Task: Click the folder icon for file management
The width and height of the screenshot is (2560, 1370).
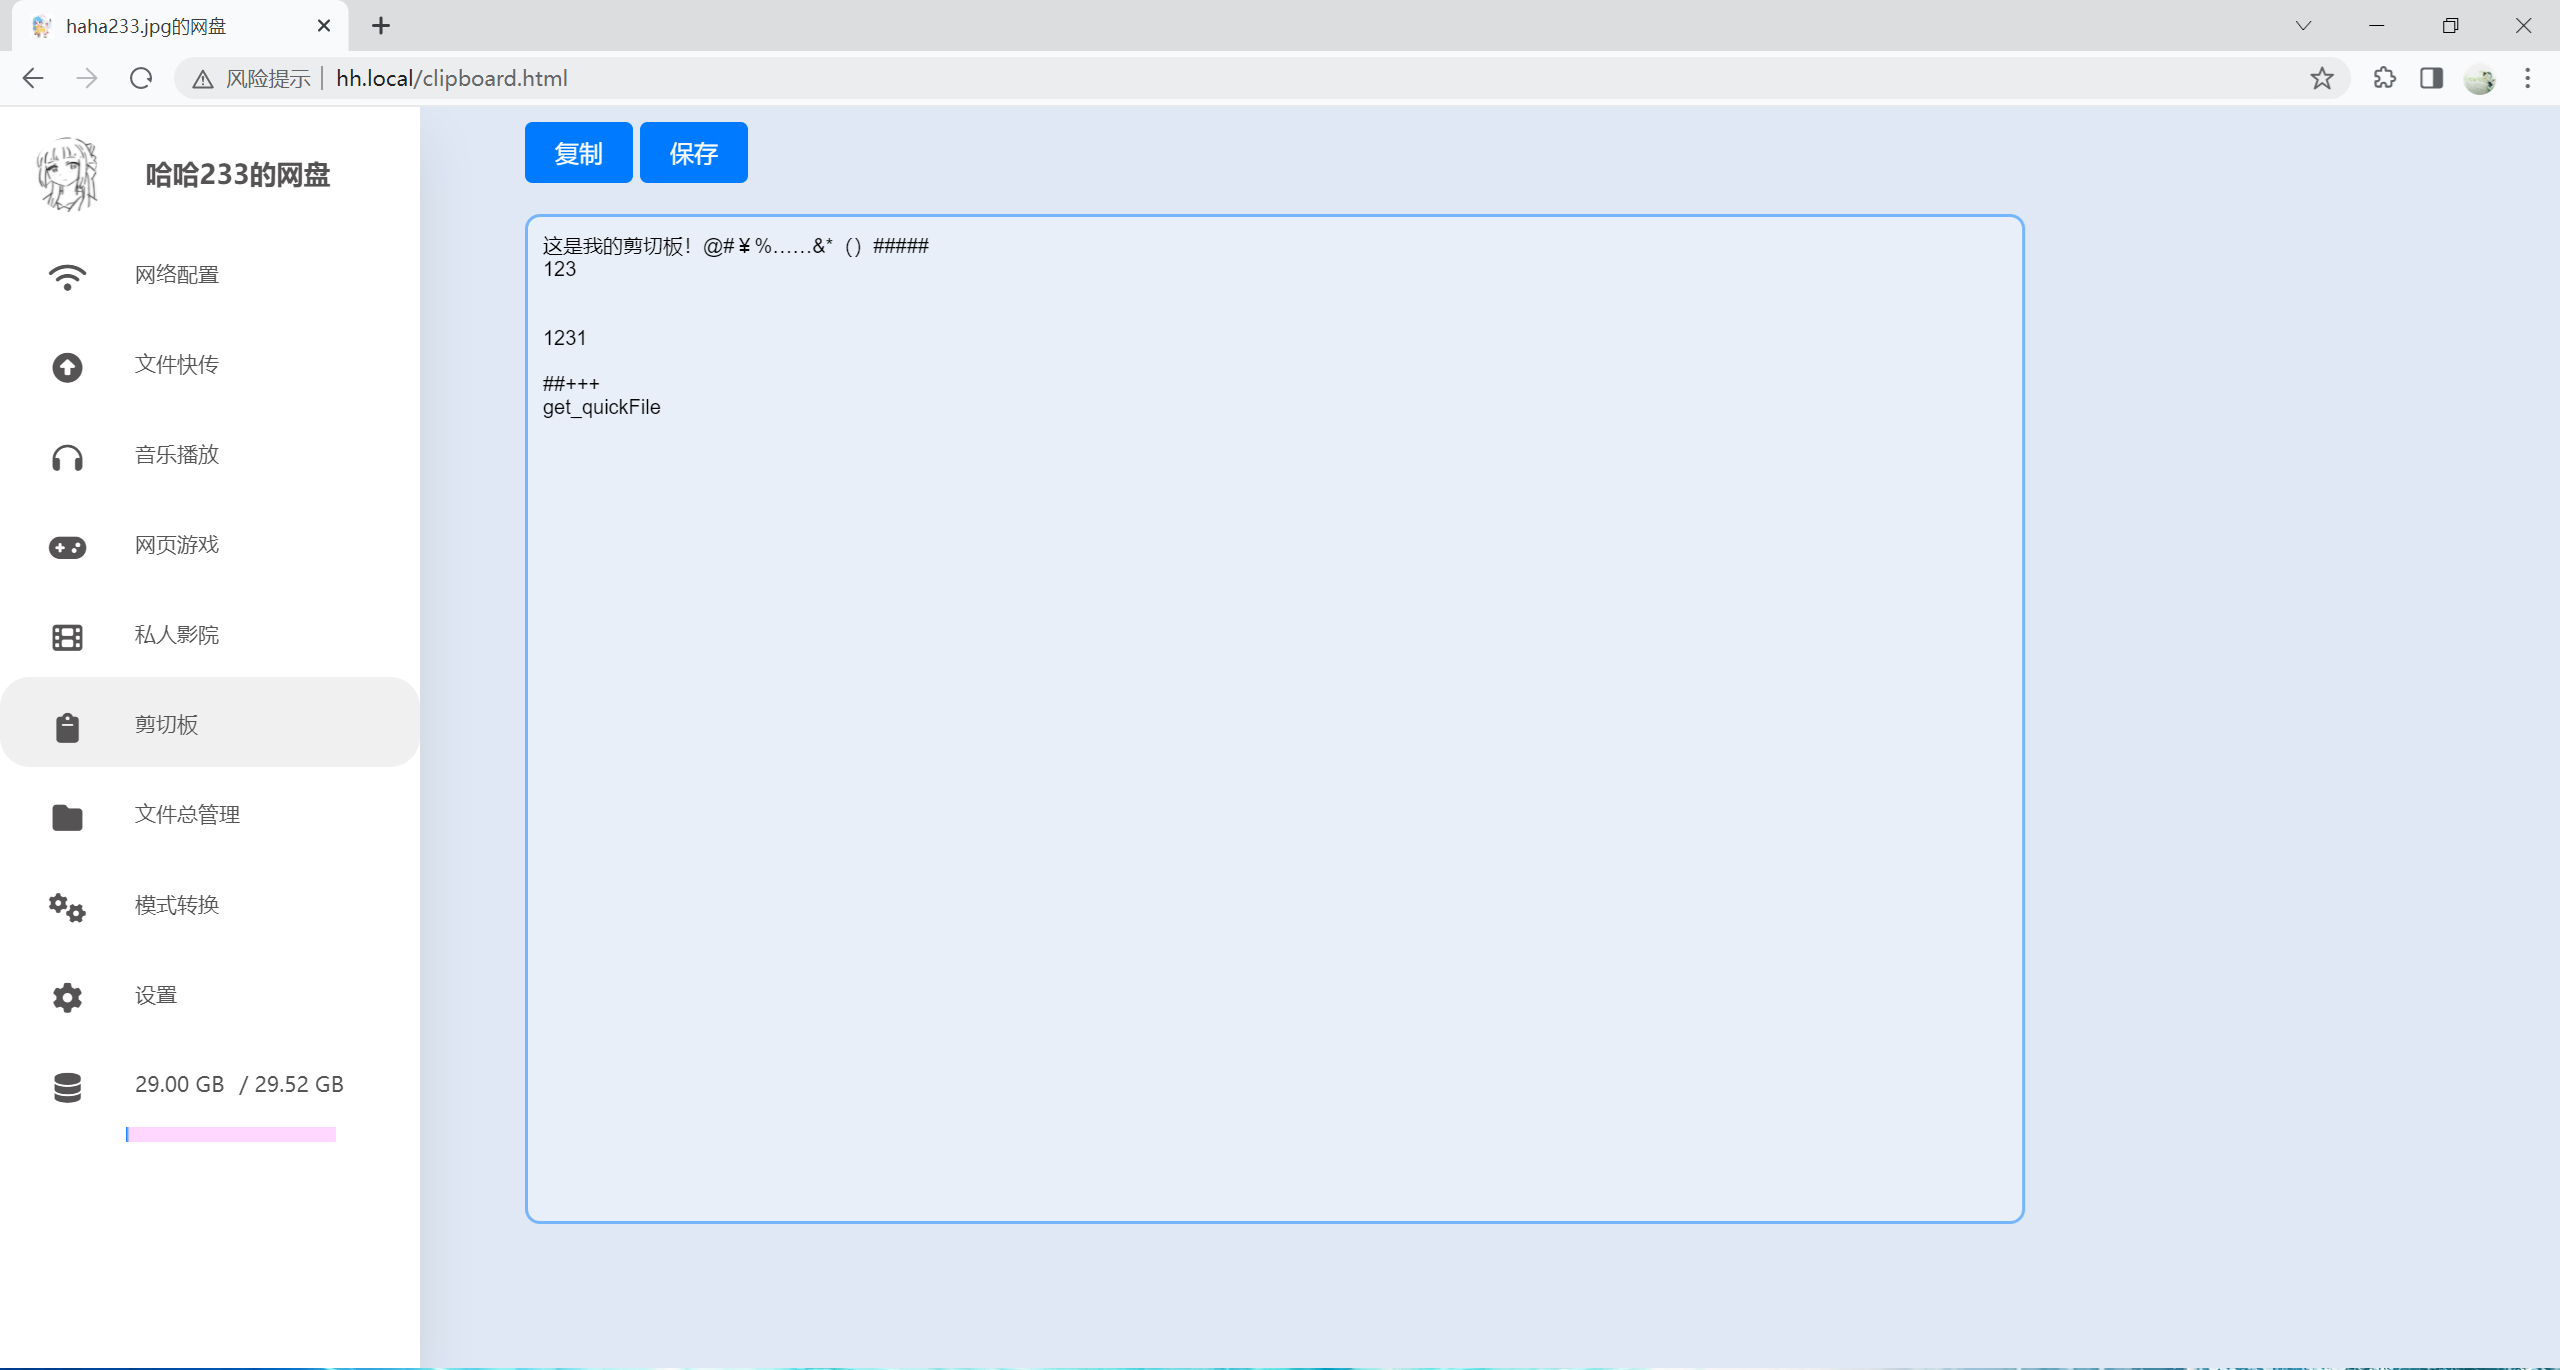Action: tap(67, 817)
